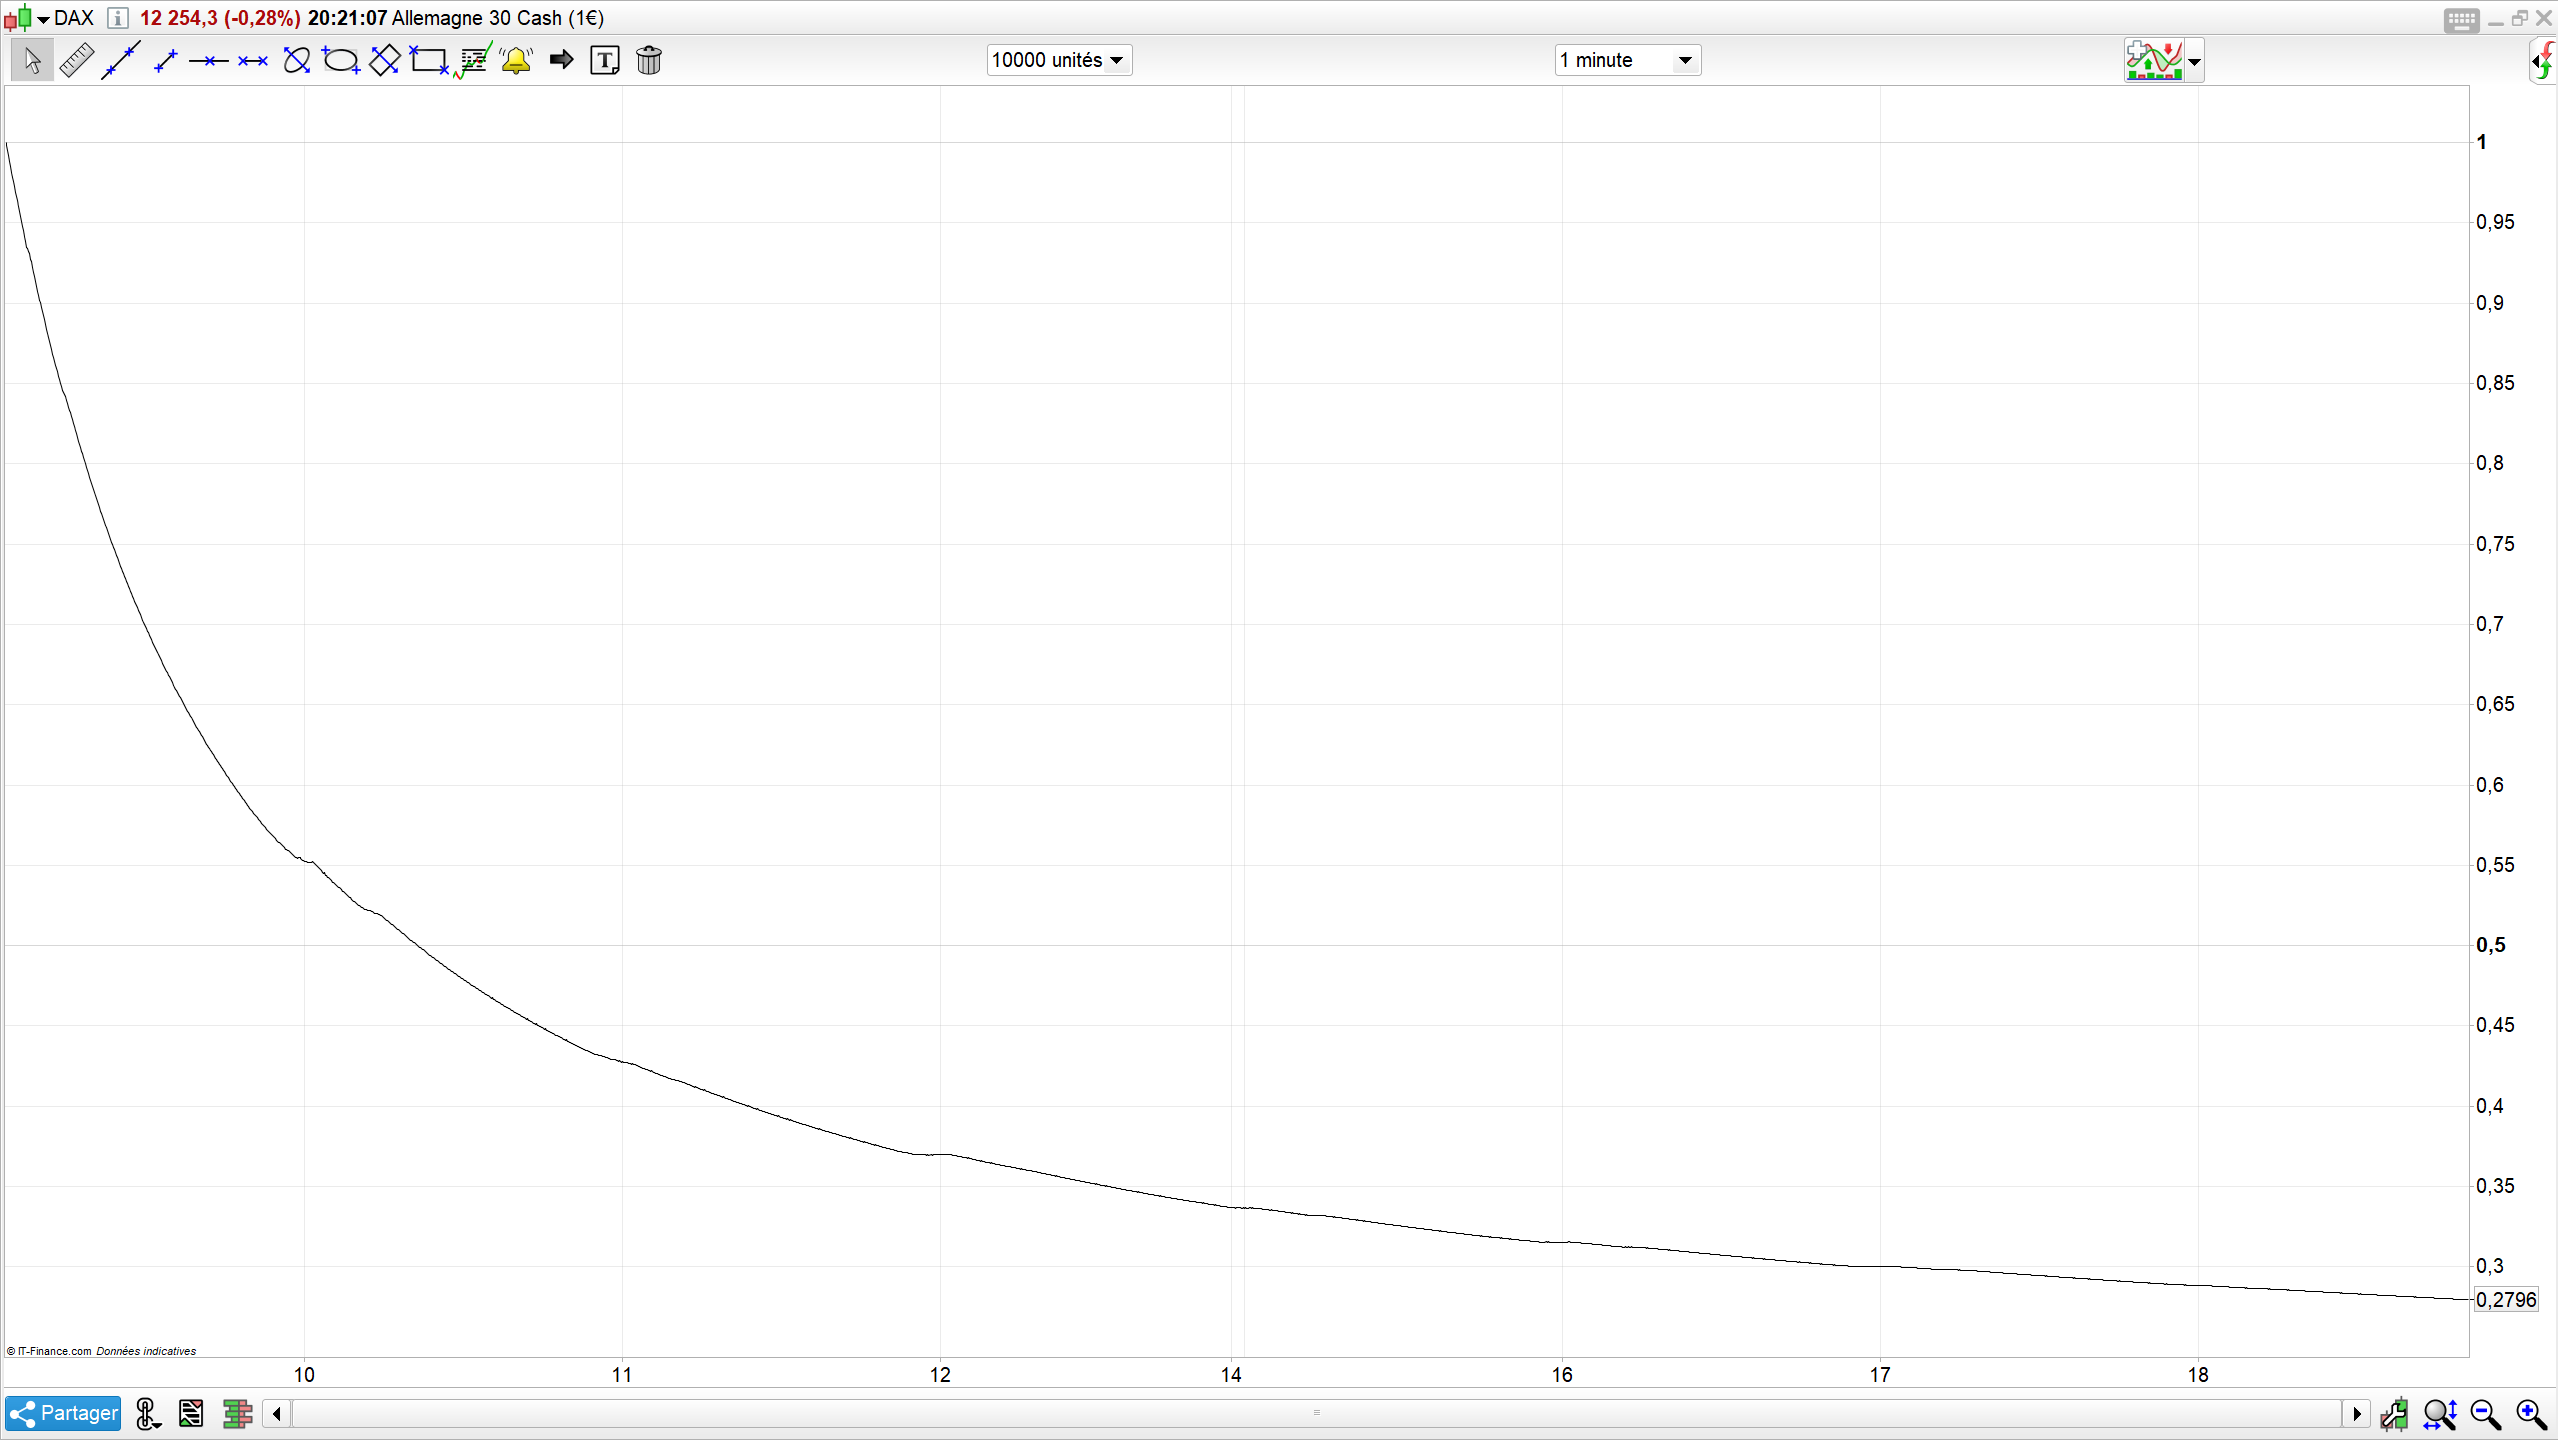Viewport: 2558px width, 1444px height.
Task: Choose the ellipse drawing tool
Action: point(341,61)
